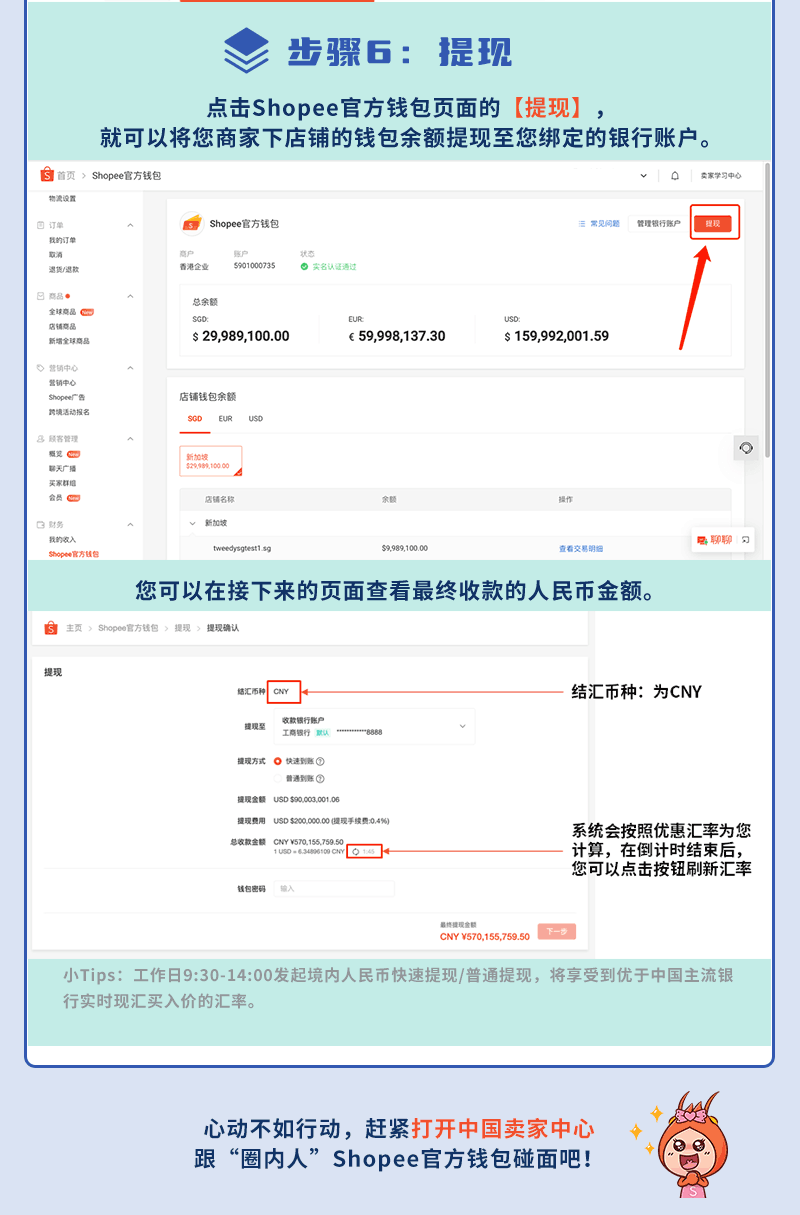Screen dimensions: 800x1215
Task: Refresh the exchange rate with the circular arrow icon
Action: (x=355, y=850)
